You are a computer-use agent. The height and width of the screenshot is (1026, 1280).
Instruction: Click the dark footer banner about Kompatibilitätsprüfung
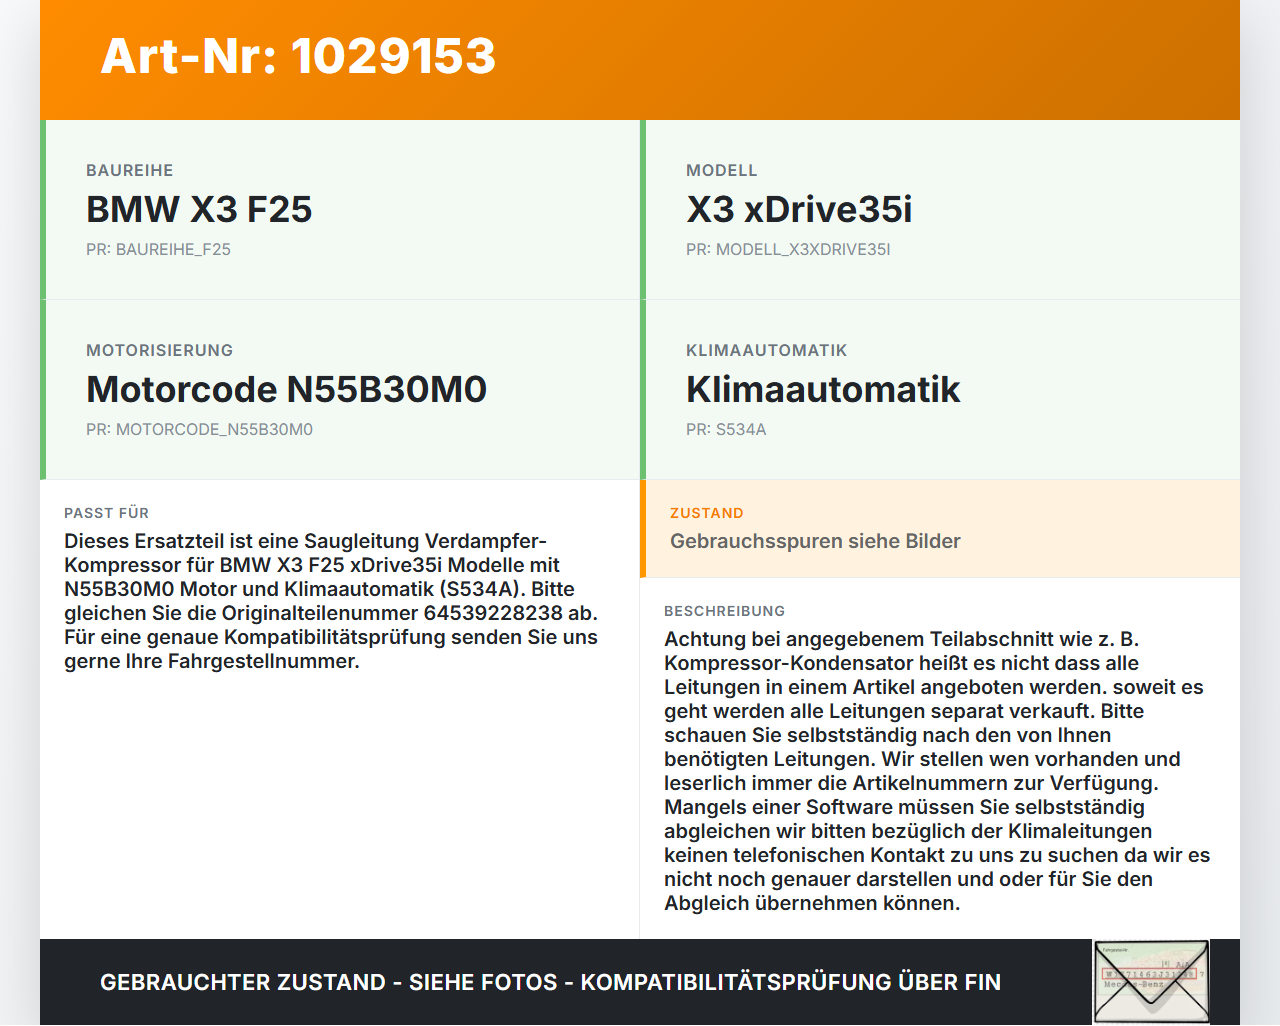tap(640, 982)
